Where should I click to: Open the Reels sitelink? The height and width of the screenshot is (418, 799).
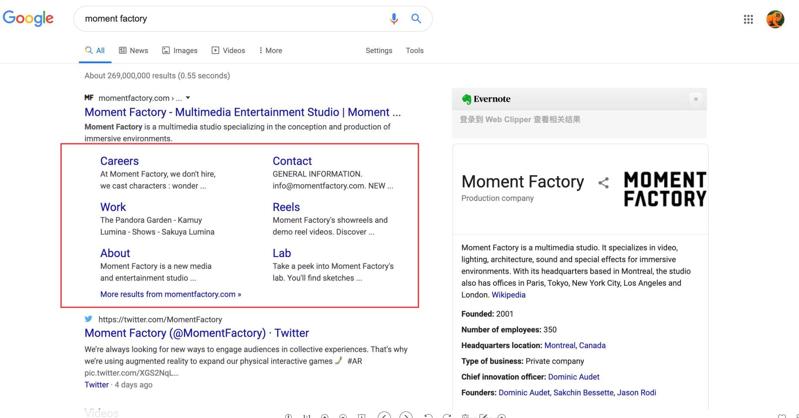tap(286, 207)
